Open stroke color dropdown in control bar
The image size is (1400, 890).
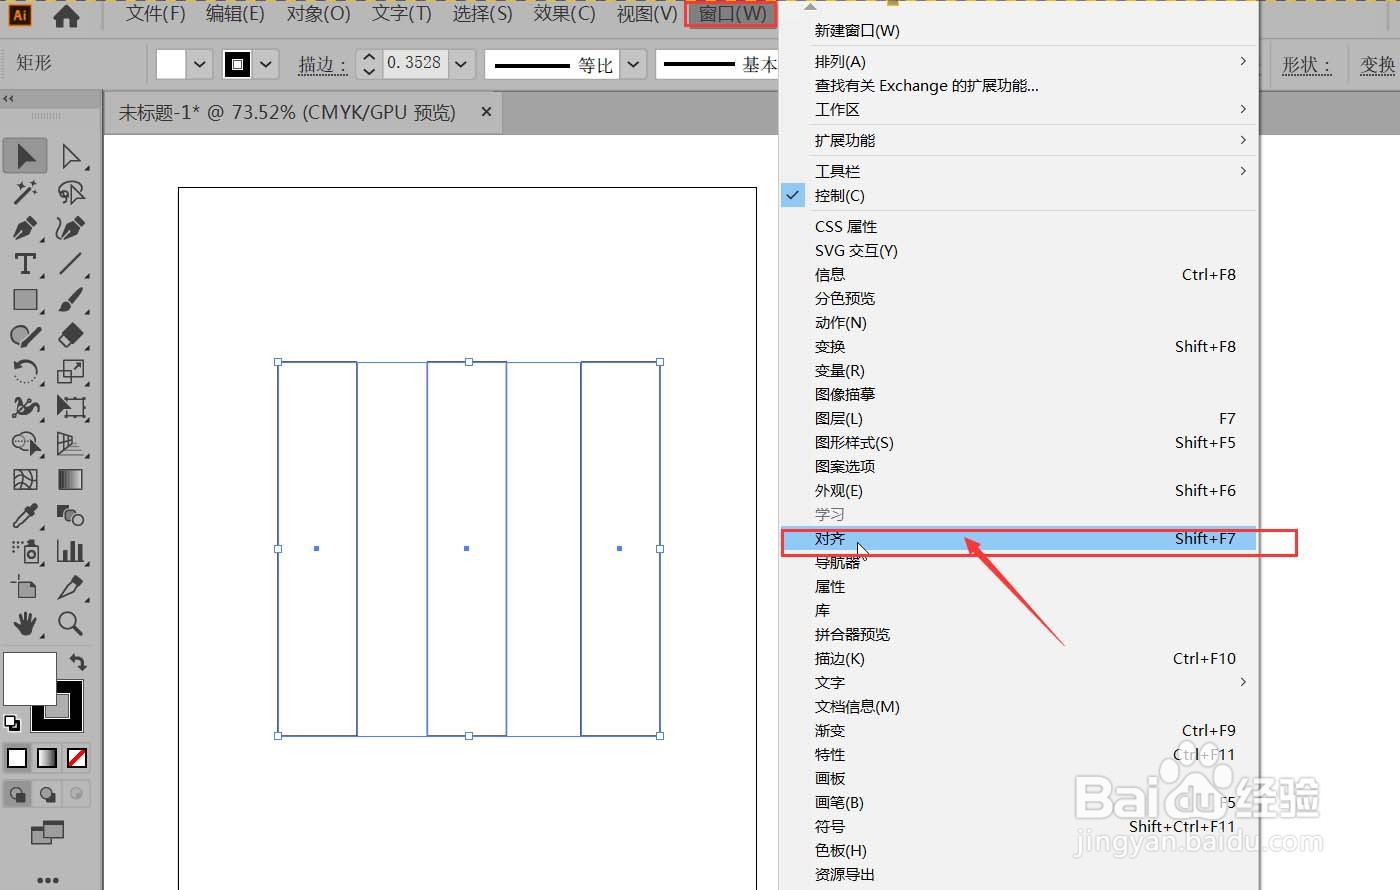point(266,64)
